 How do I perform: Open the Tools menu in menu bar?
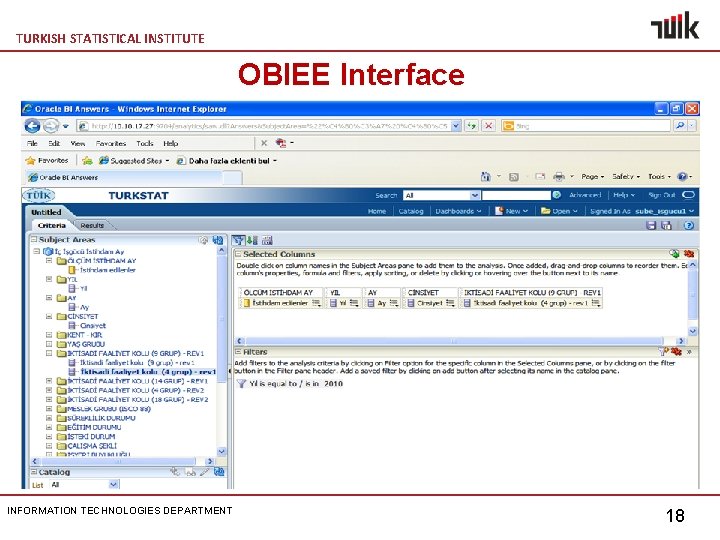pos(145,143)
